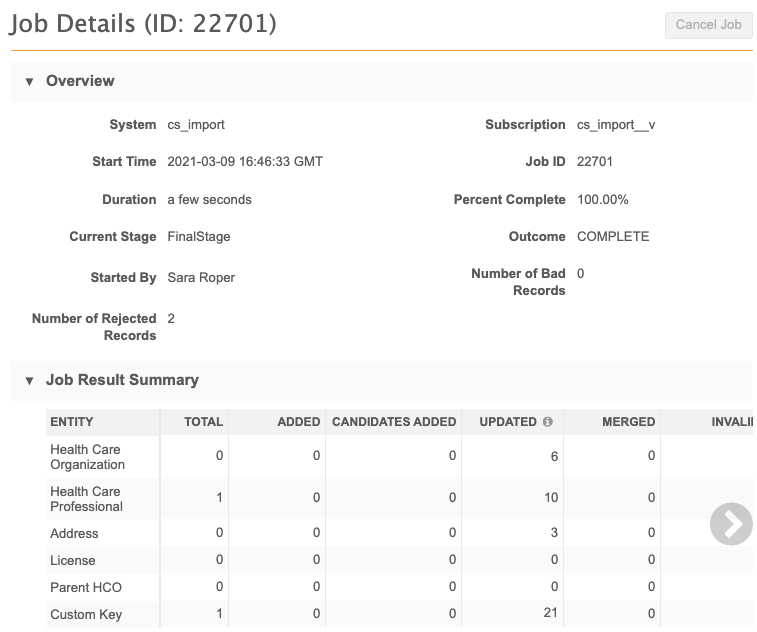
Task: Click the updated count 21 for Custom Key
Action: tap(550, 613)
